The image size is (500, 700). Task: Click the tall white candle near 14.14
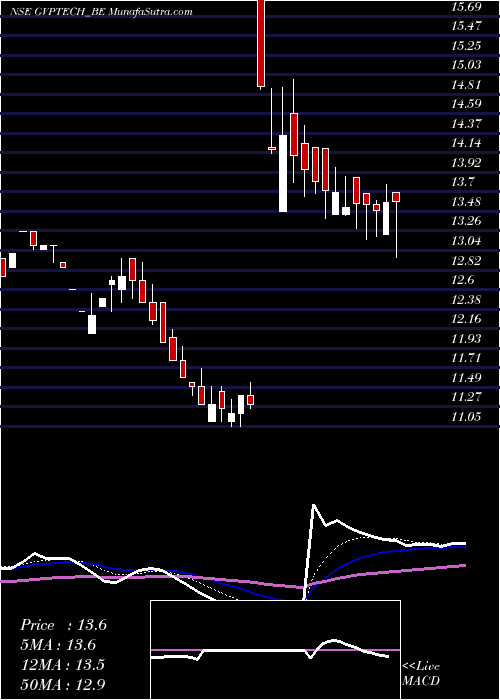(283, 173)
